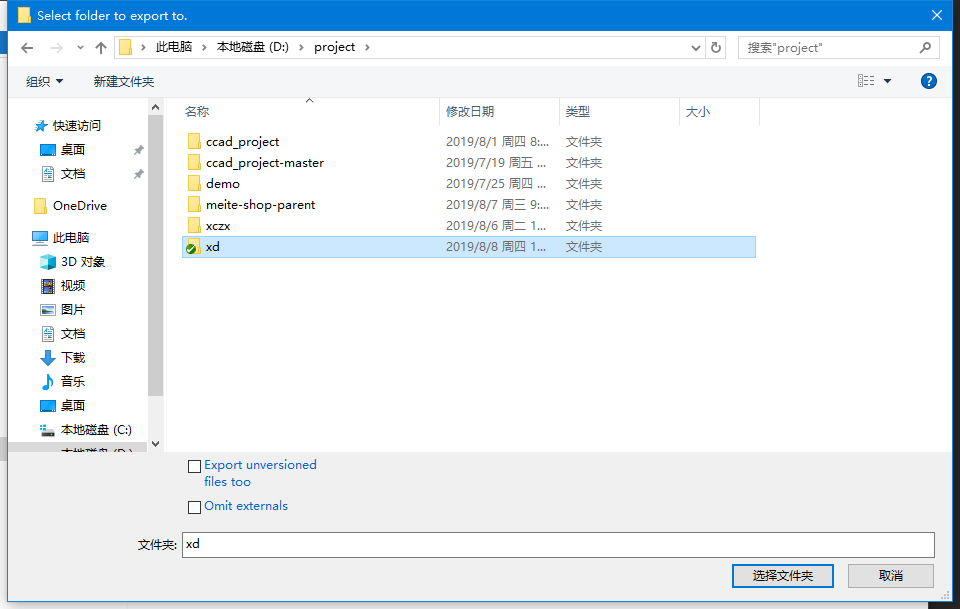Viewport: 960px width, 609px height.
Task: Select the ccad_project folder icon
Action: pos(194,141)
